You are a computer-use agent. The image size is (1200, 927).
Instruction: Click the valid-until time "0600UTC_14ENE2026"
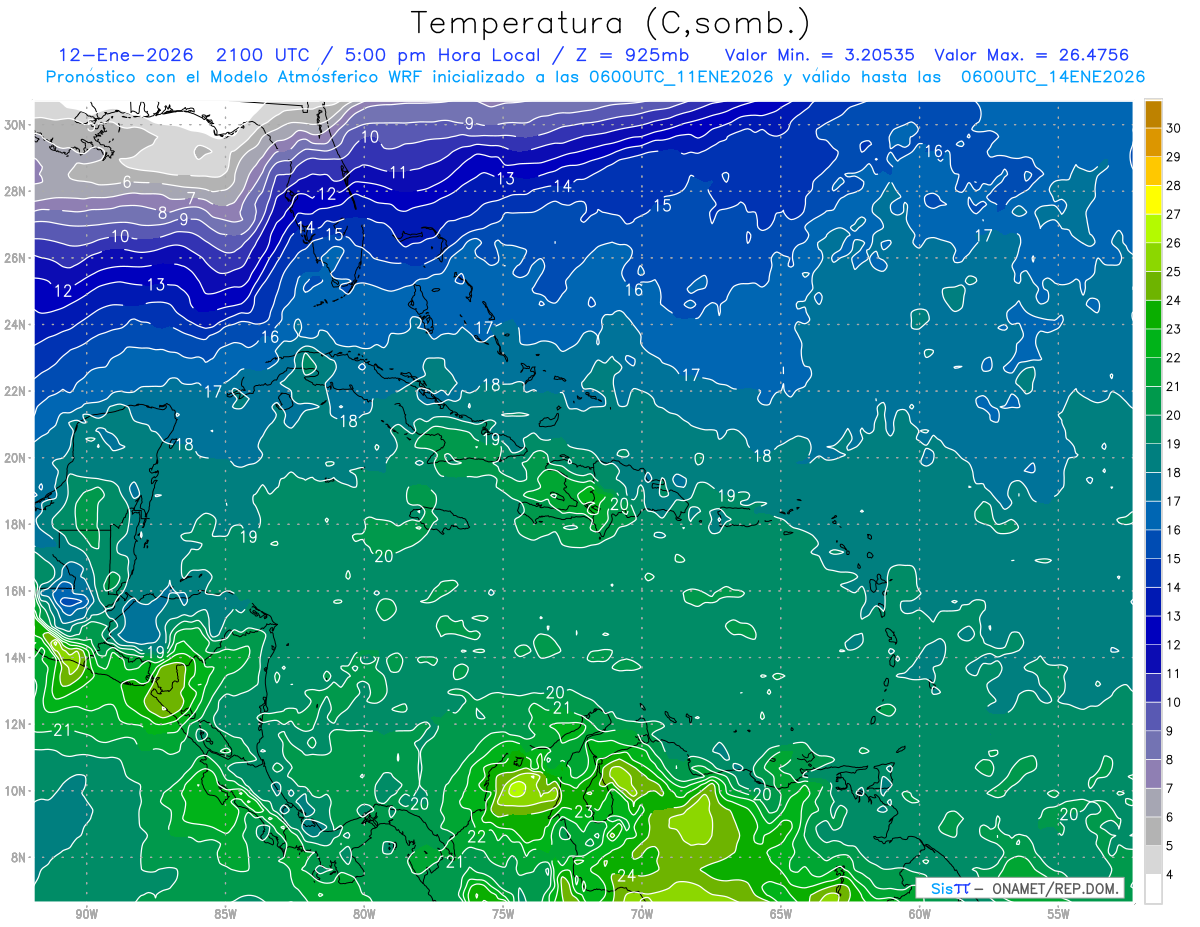click(x=1052, y=76)
